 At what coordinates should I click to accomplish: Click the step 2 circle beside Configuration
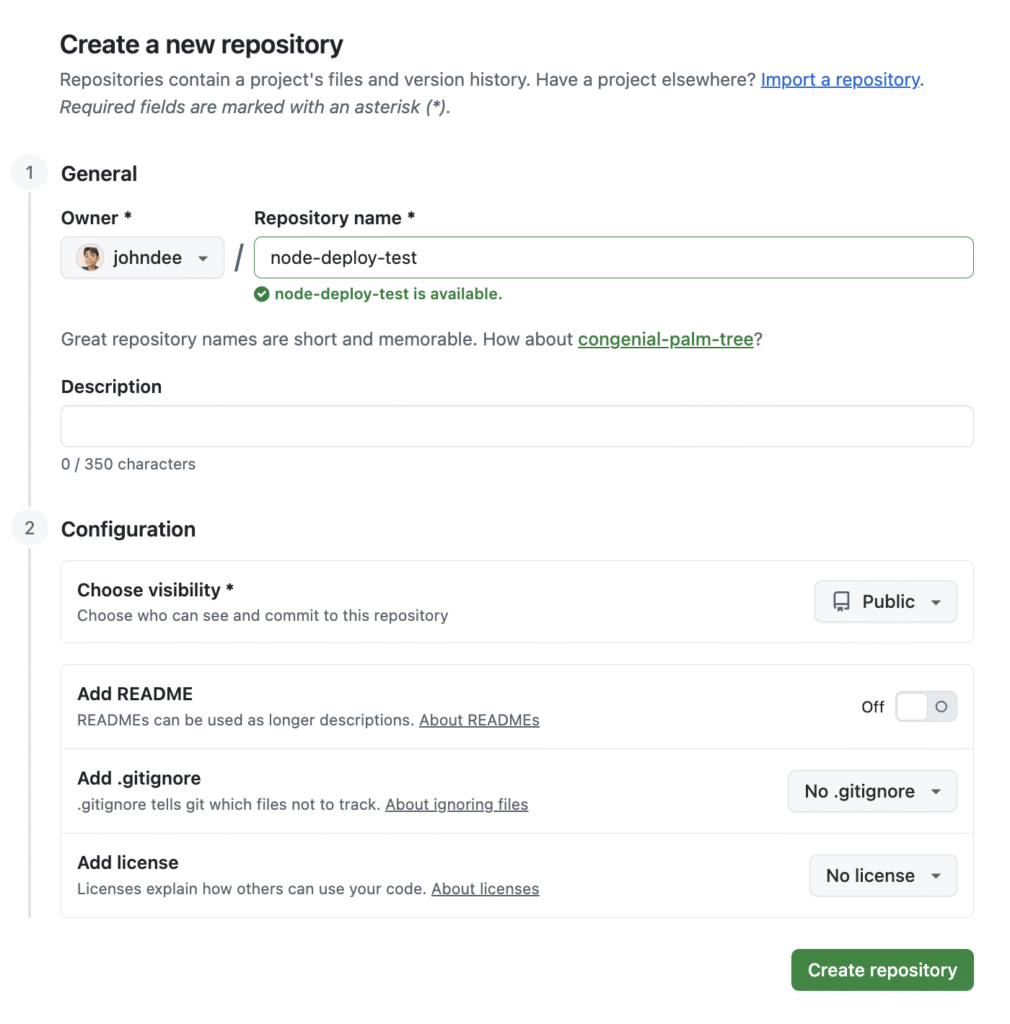tap(29, 527)
